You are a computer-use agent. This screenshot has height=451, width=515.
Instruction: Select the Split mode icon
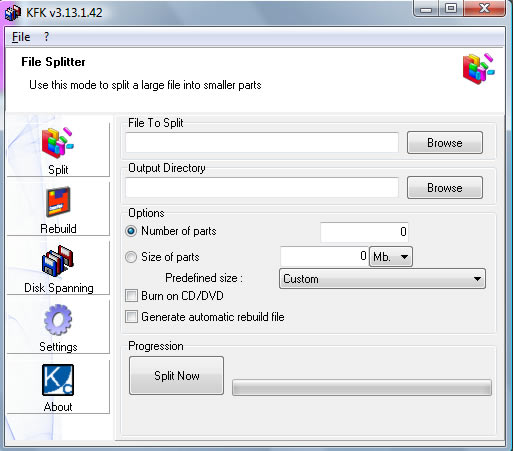click(58, 144)
